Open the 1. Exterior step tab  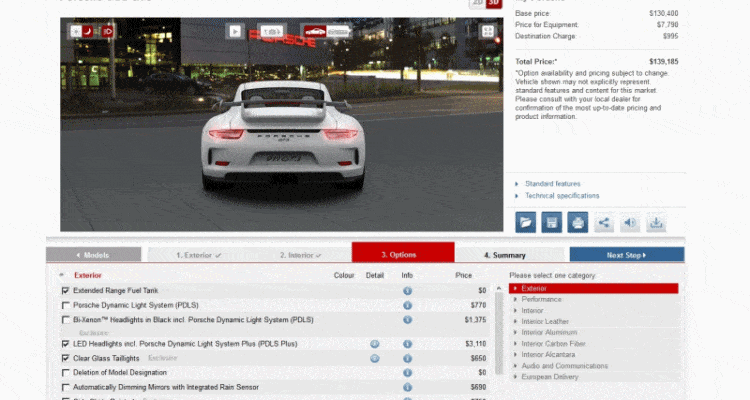coord(199,255)
